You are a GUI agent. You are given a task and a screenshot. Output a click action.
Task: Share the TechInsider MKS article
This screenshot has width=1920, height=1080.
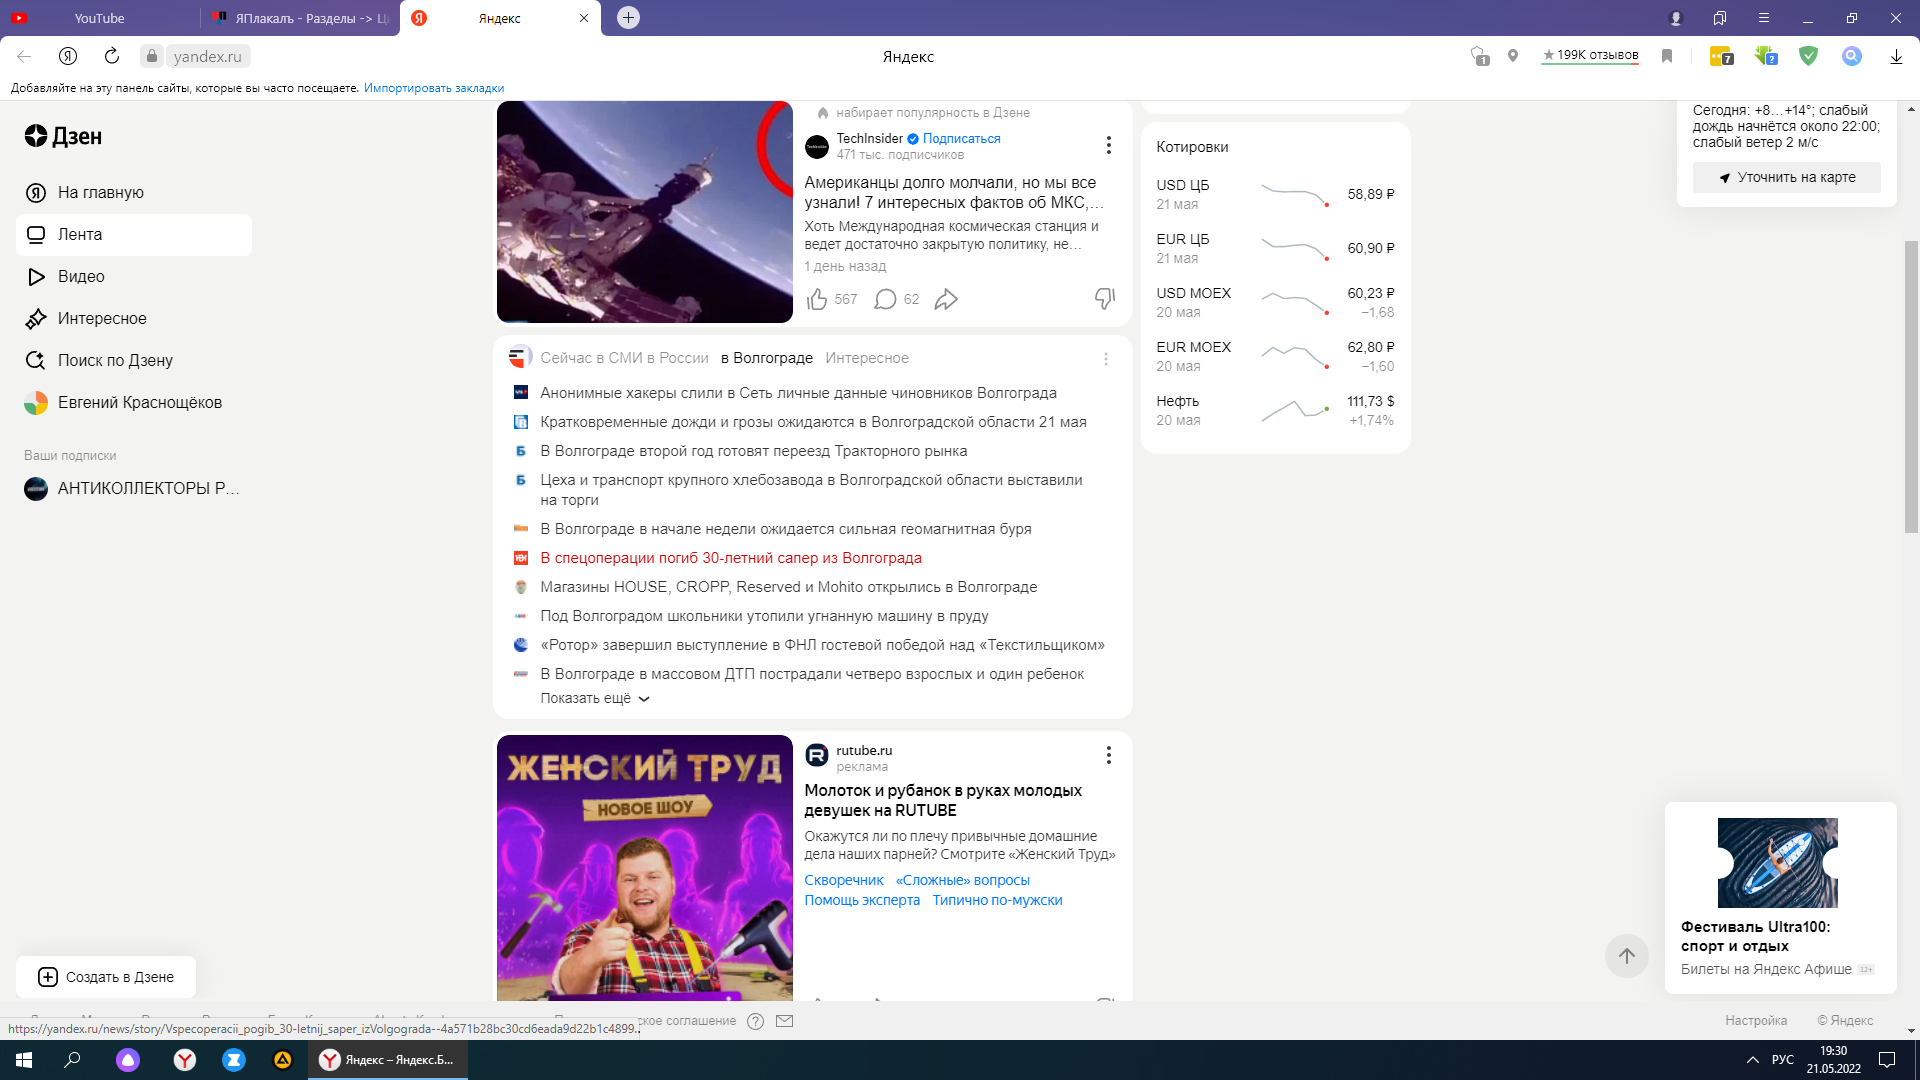(946, 299)
